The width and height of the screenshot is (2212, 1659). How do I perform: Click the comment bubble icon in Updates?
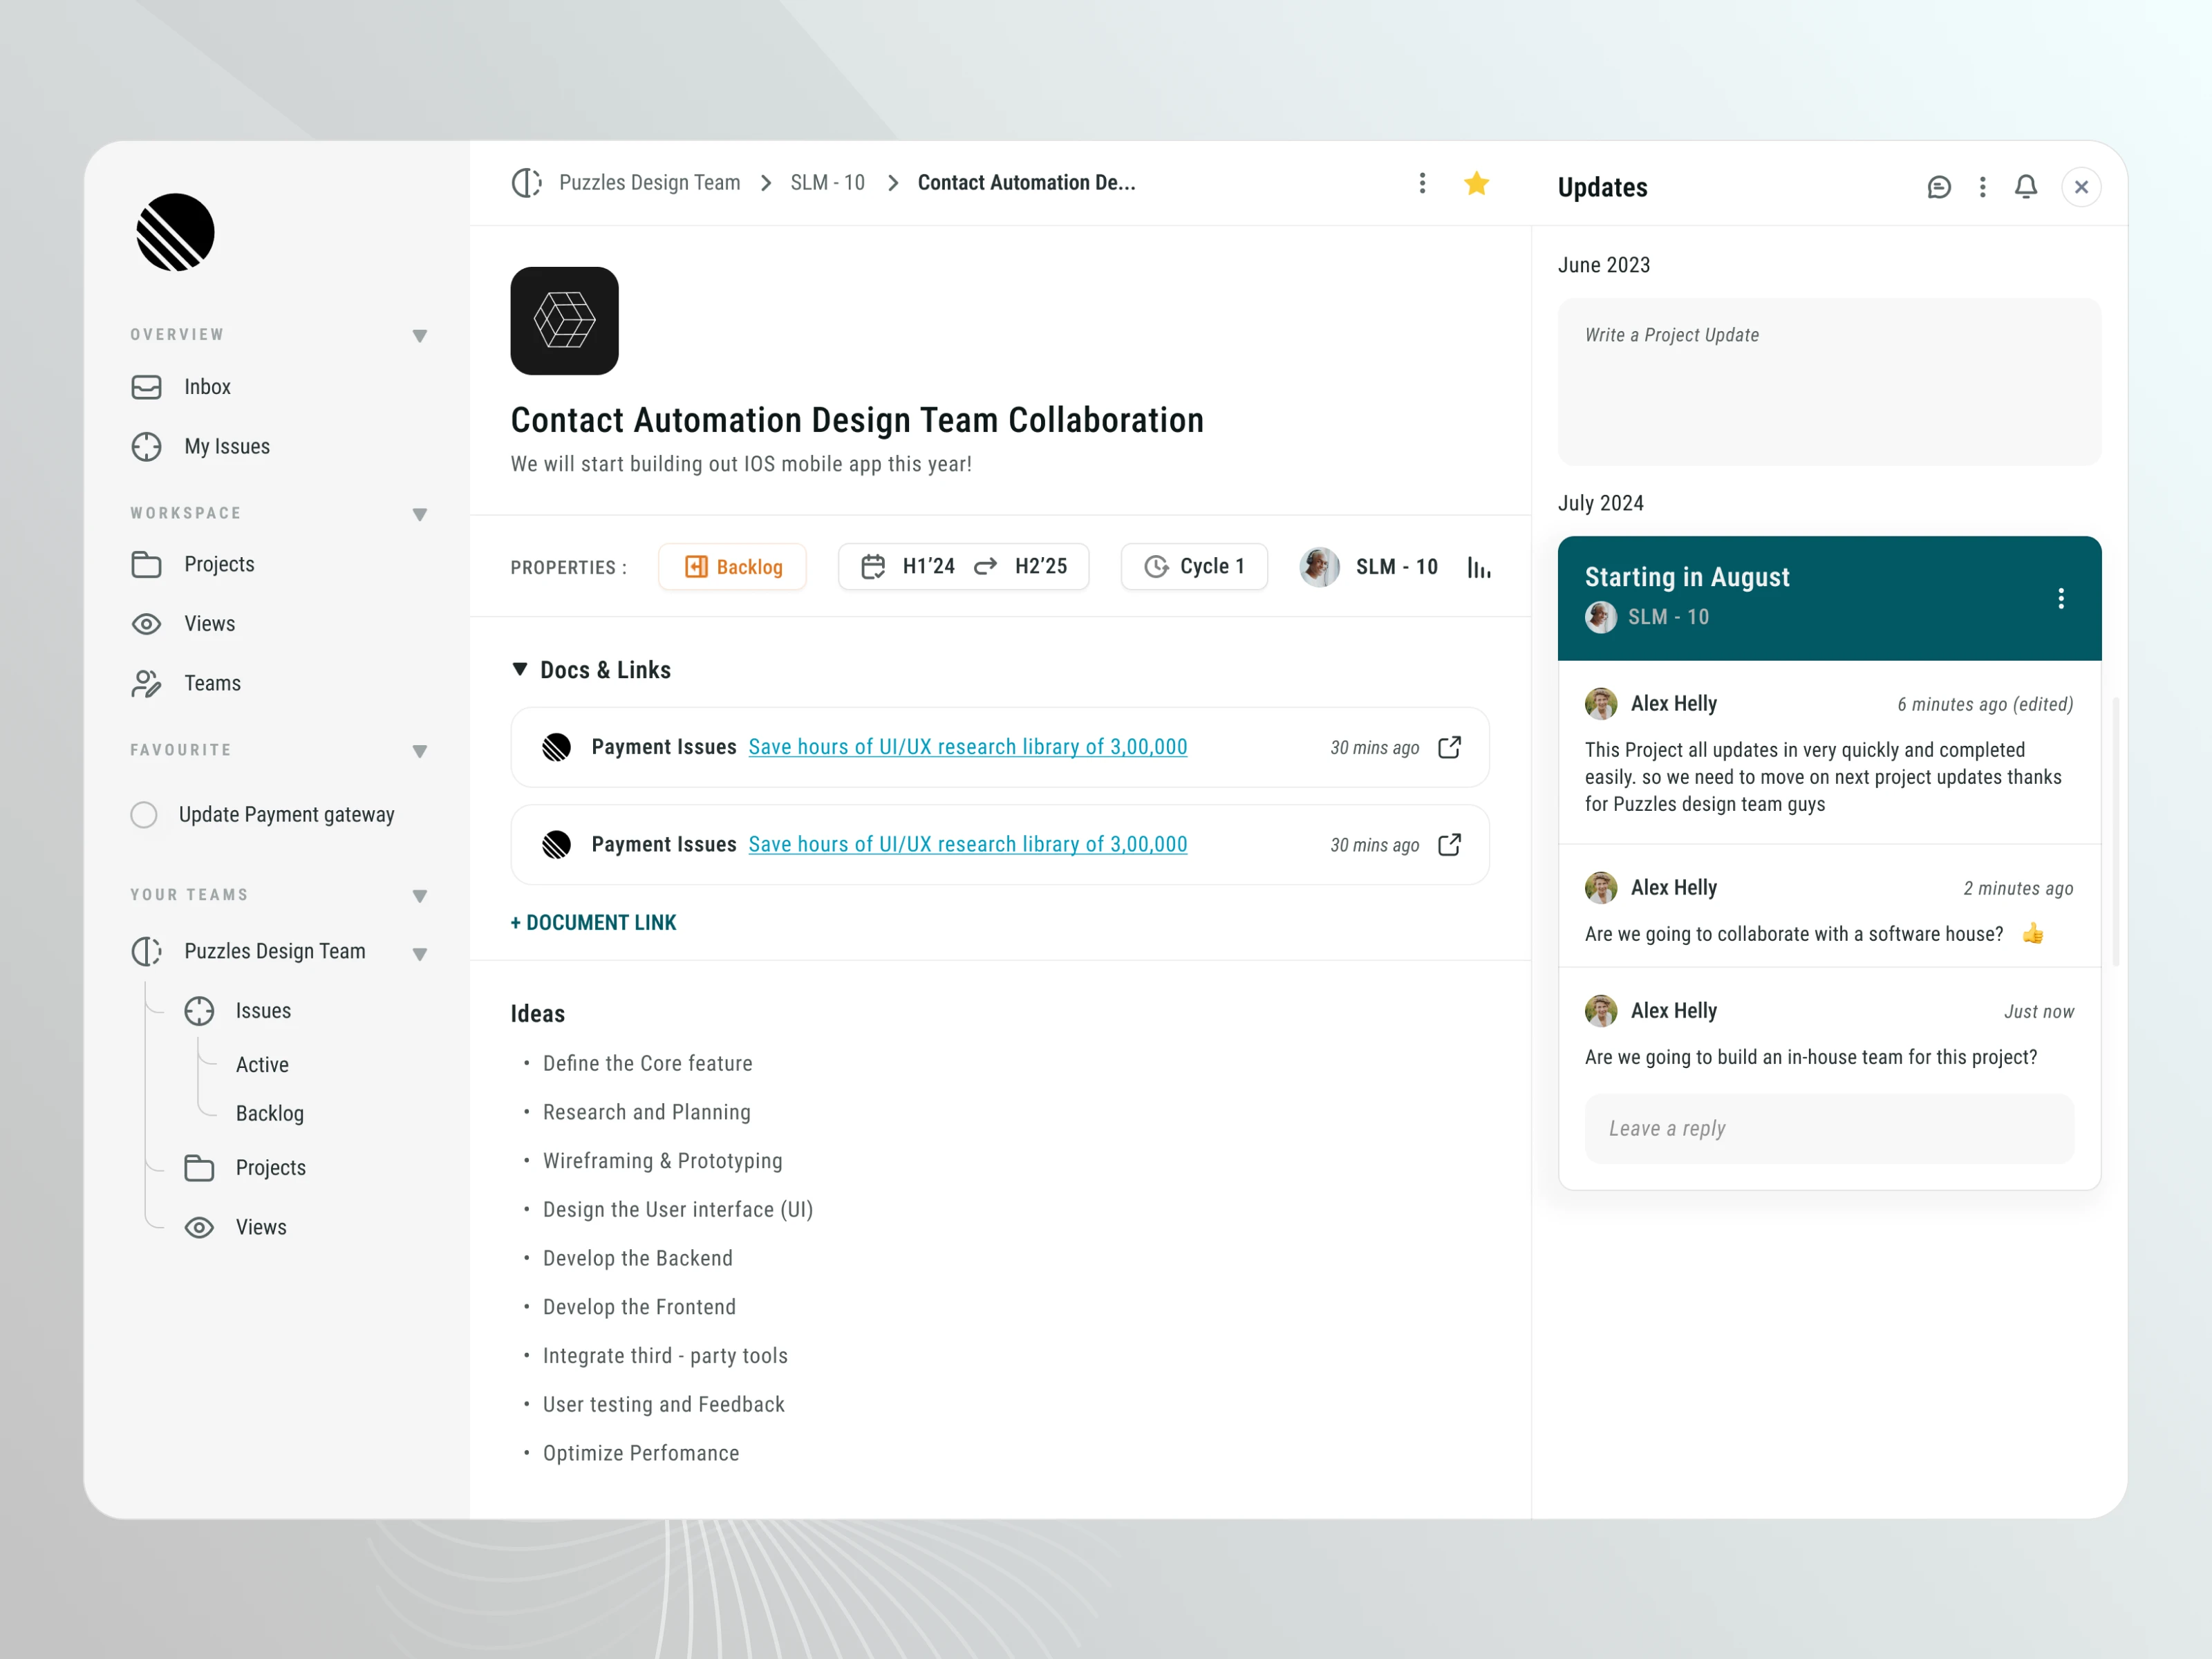(1938, 187)
